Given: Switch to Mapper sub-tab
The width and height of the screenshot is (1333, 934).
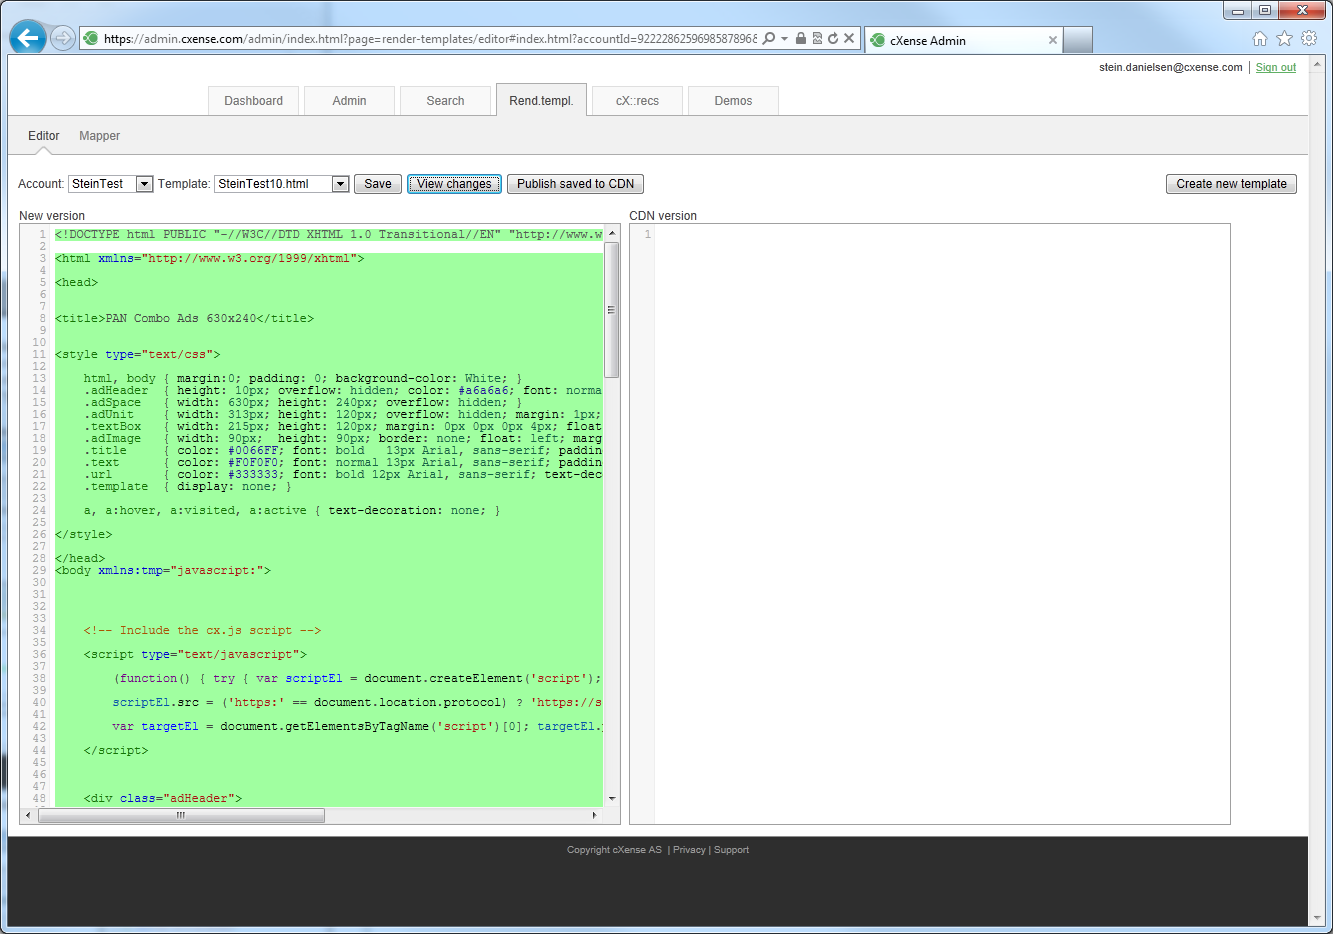Looking at the screenshot, I should [99, 136].
